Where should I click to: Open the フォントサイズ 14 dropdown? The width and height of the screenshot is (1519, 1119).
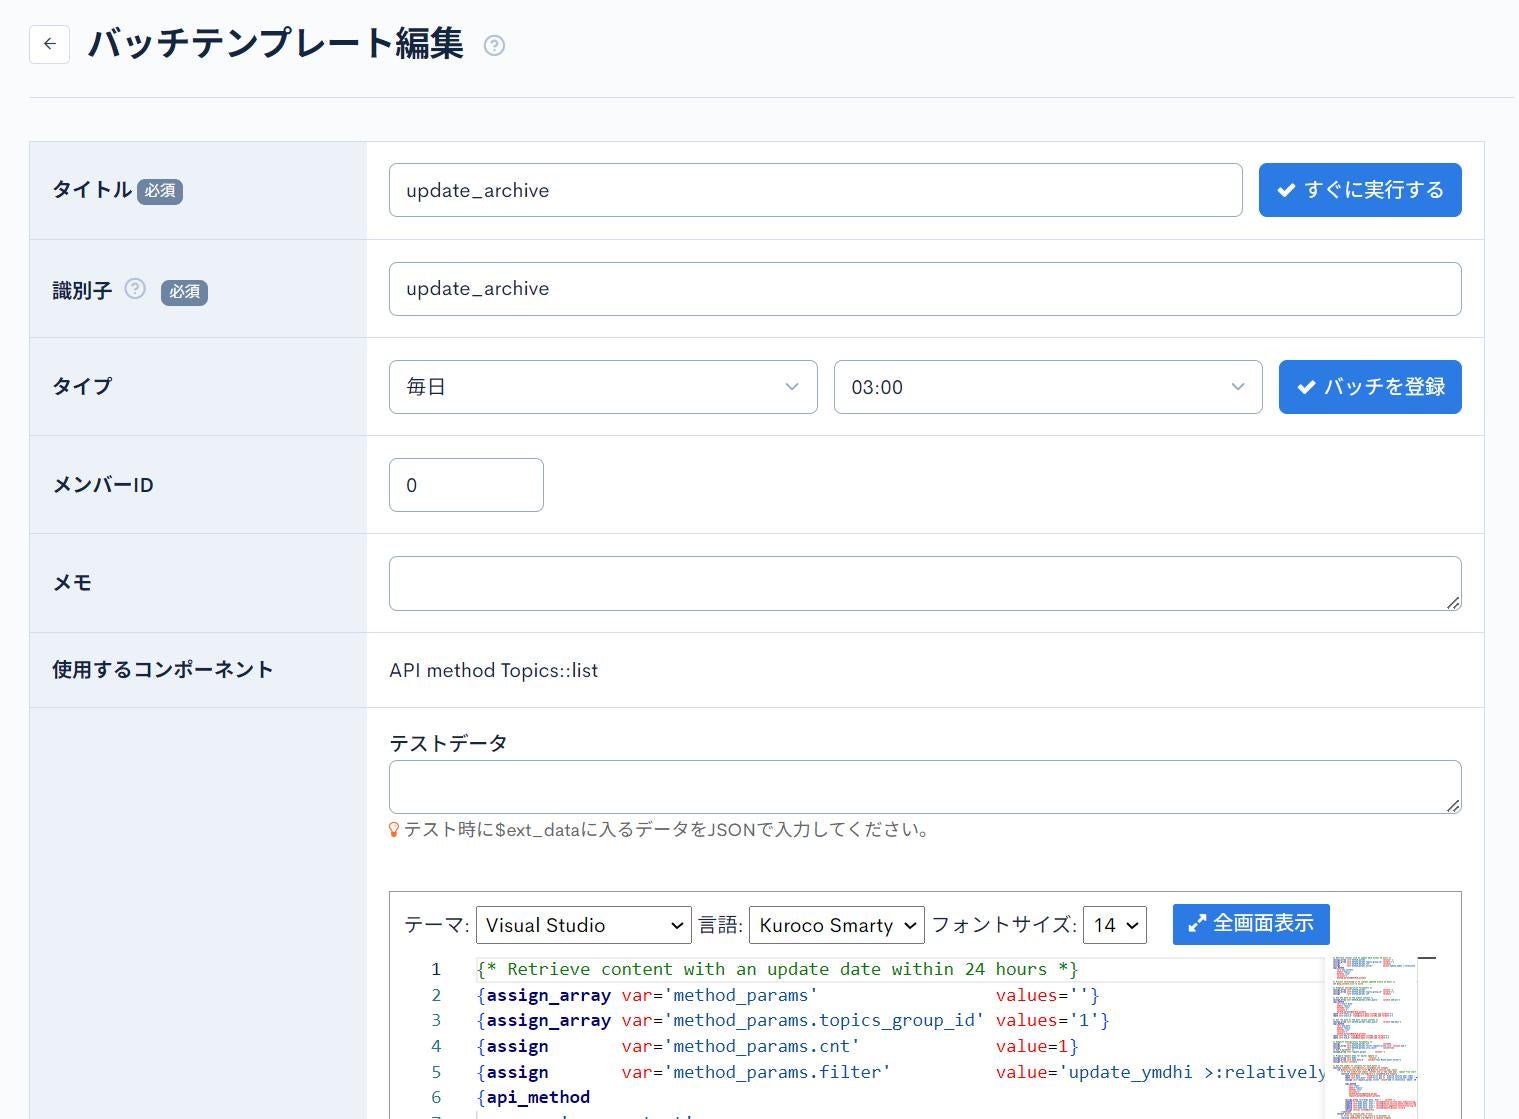1115,925
